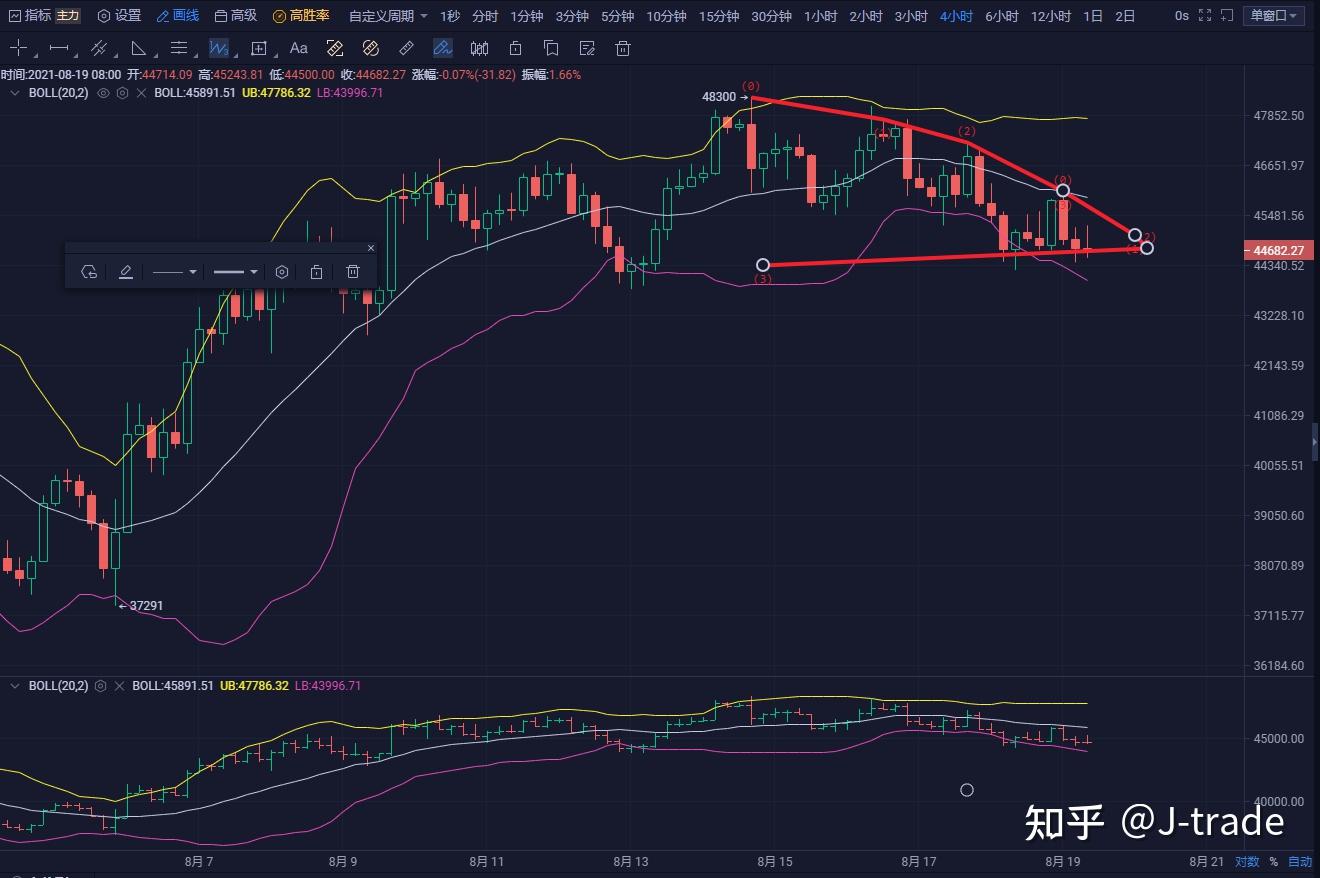
Task: Open settings hexagon in floating line toolbar
Action: click(x=282, y=272)
